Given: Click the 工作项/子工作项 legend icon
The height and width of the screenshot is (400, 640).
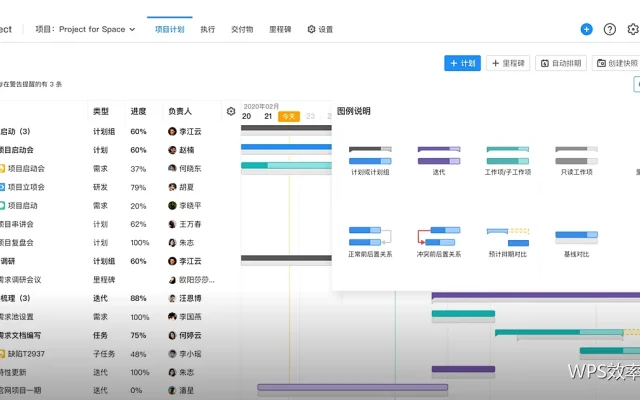Looking at the screenshot, I should [x=508, y=156].
